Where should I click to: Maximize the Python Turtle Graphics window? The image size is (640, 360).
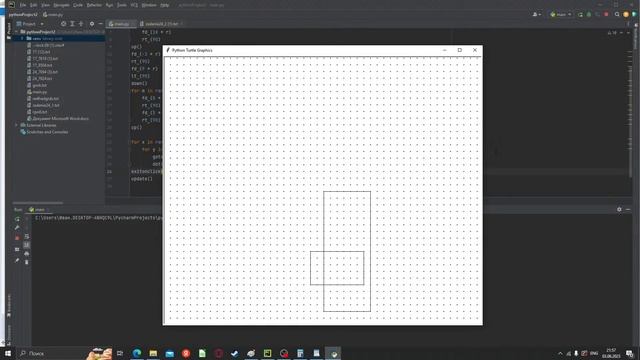click(x=460, y=50)
